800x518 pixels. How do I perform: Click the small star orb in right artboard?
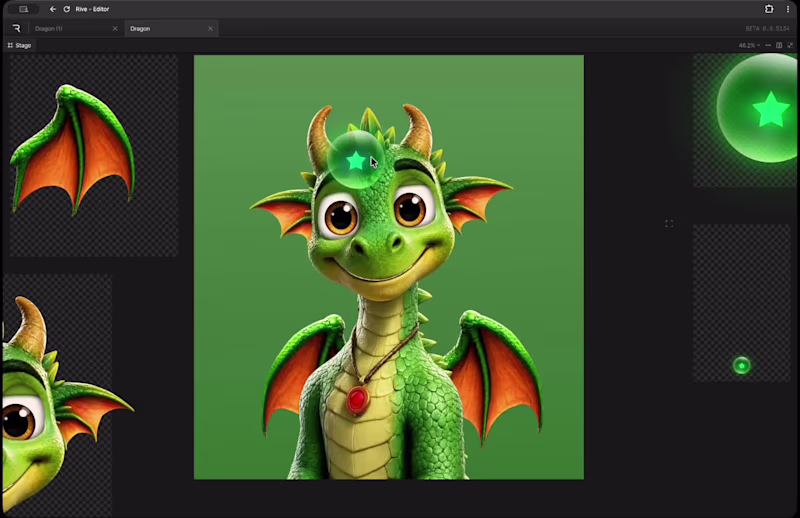pyautogui.click(x=741, y=365)
